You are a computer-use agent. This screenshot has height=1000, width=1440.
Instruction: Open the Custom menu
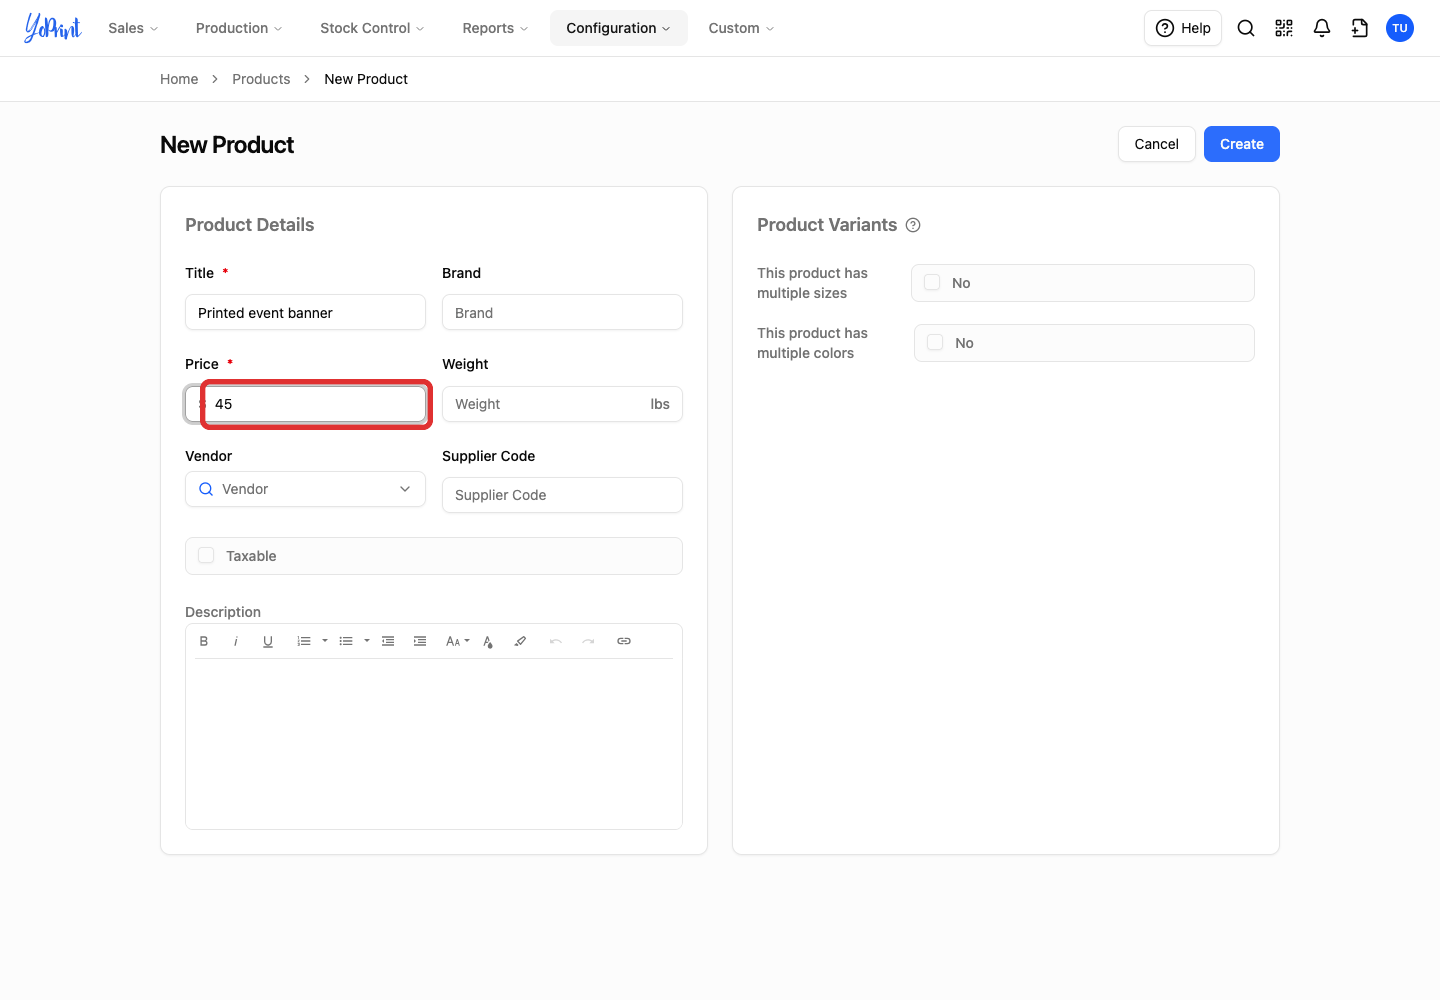pos(741,28)
